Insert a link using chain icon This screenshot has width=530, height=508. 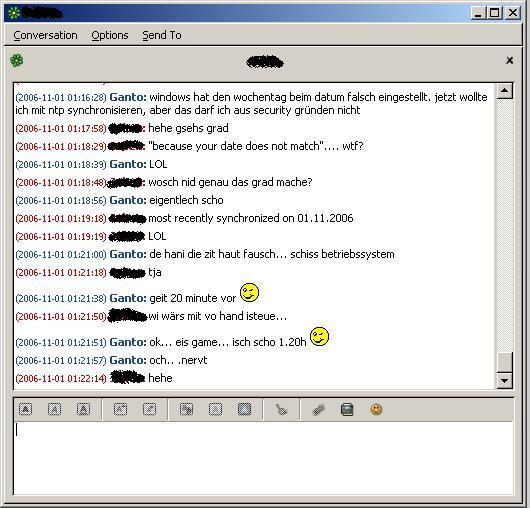(x=318, y=410)
